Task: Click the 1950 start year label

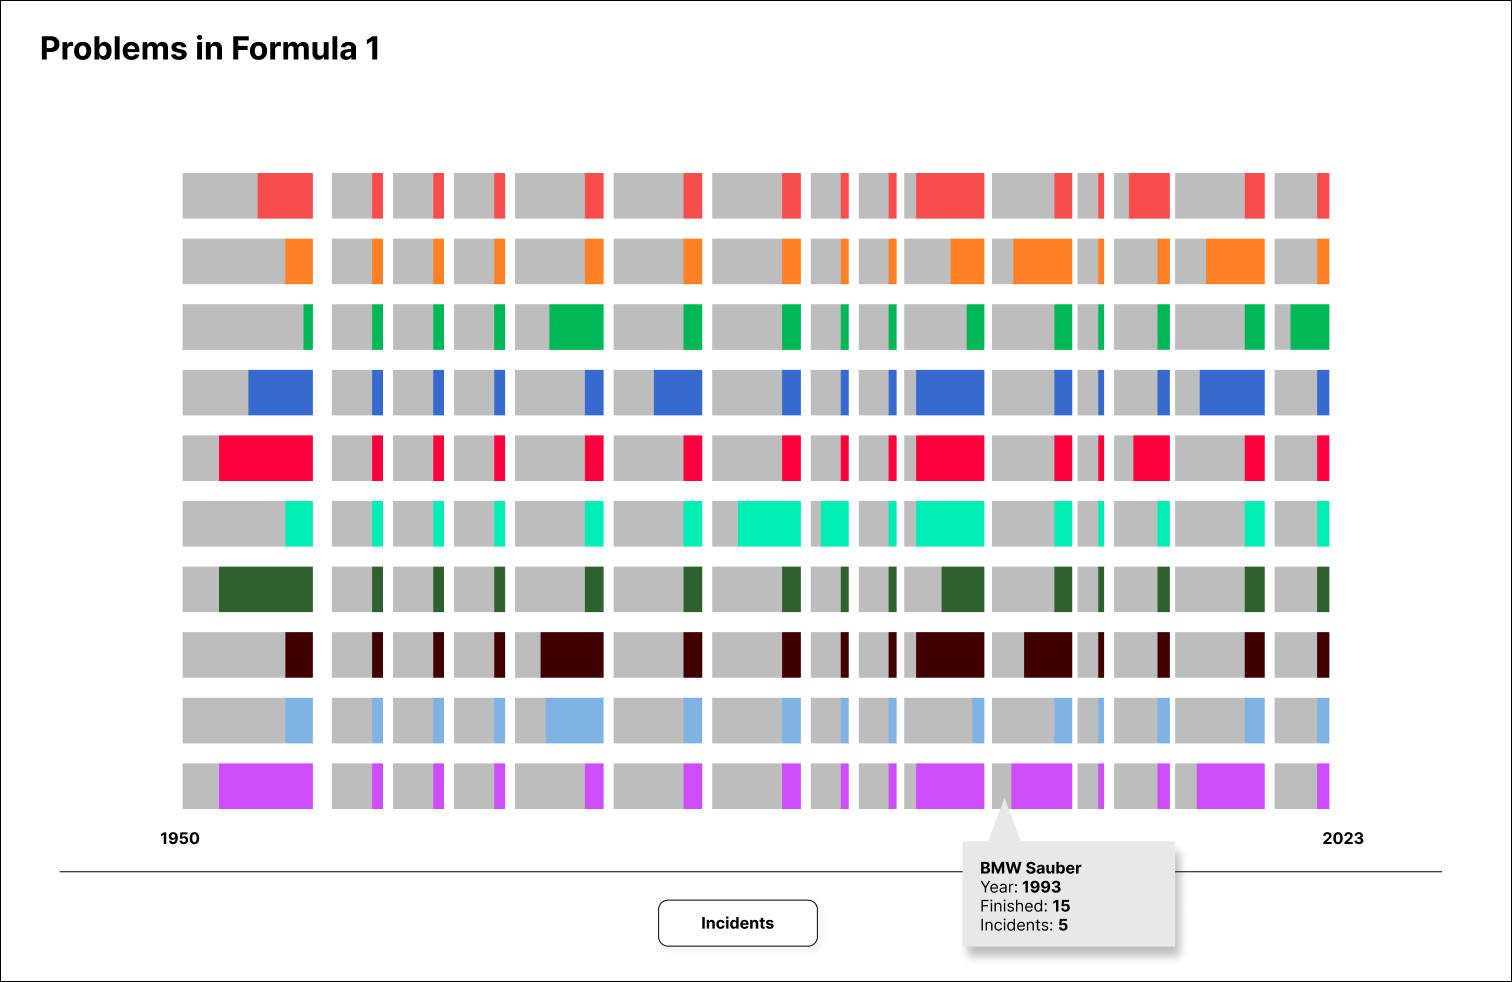Action: click(180, 838)
